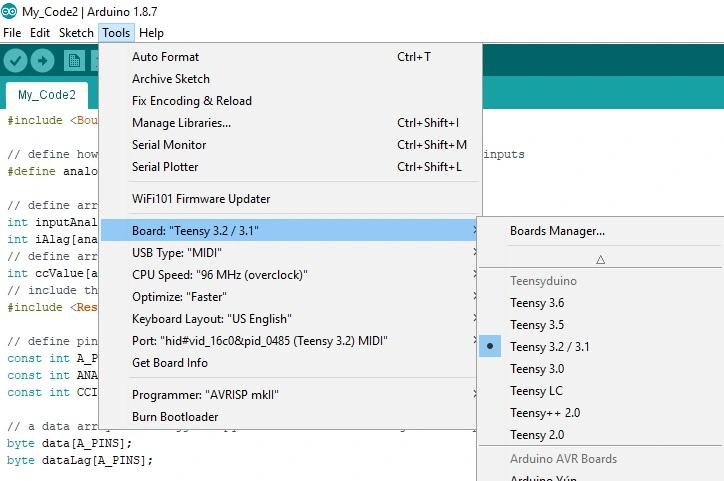Select Burn Bootloader entry
This screenshot has height=481, width=724.
175,417
